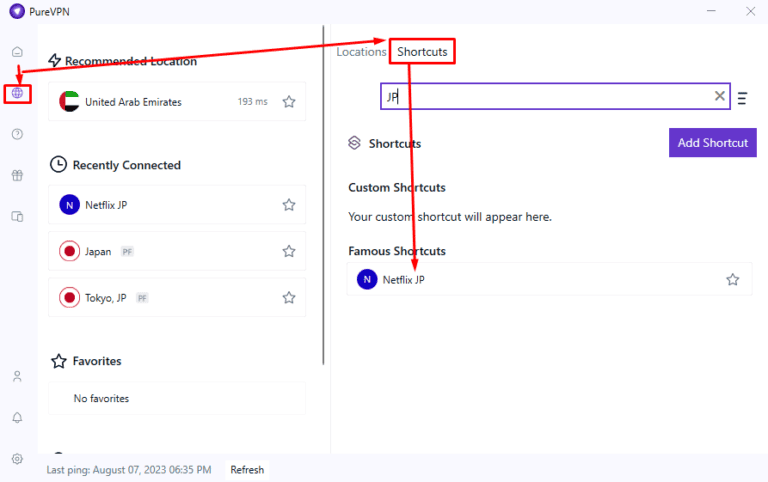Image resolution: width=768 pixels, height=482 pixels.
Task: Click the 193 ms ping value
Action: click(x=253, y=101)
